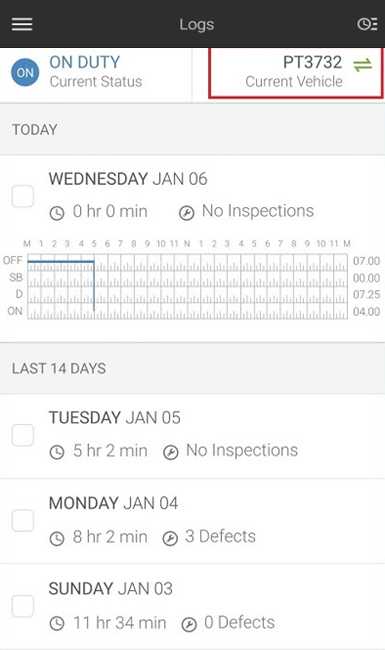Check the Tuesday Jan 05 checkbox
The image size is (385, 650).
pos(23,435)
